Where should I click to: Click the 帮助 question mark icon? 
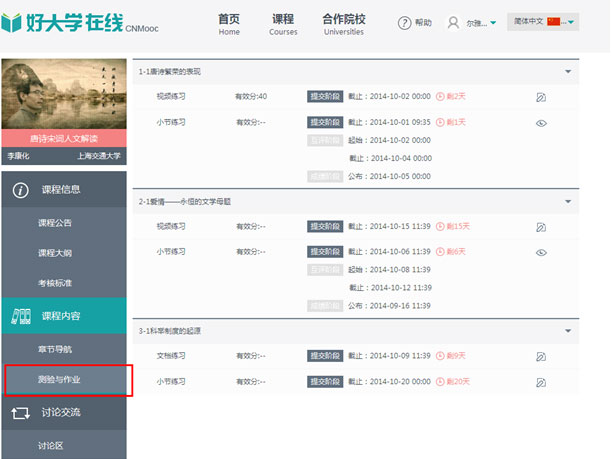click(405, 23)
